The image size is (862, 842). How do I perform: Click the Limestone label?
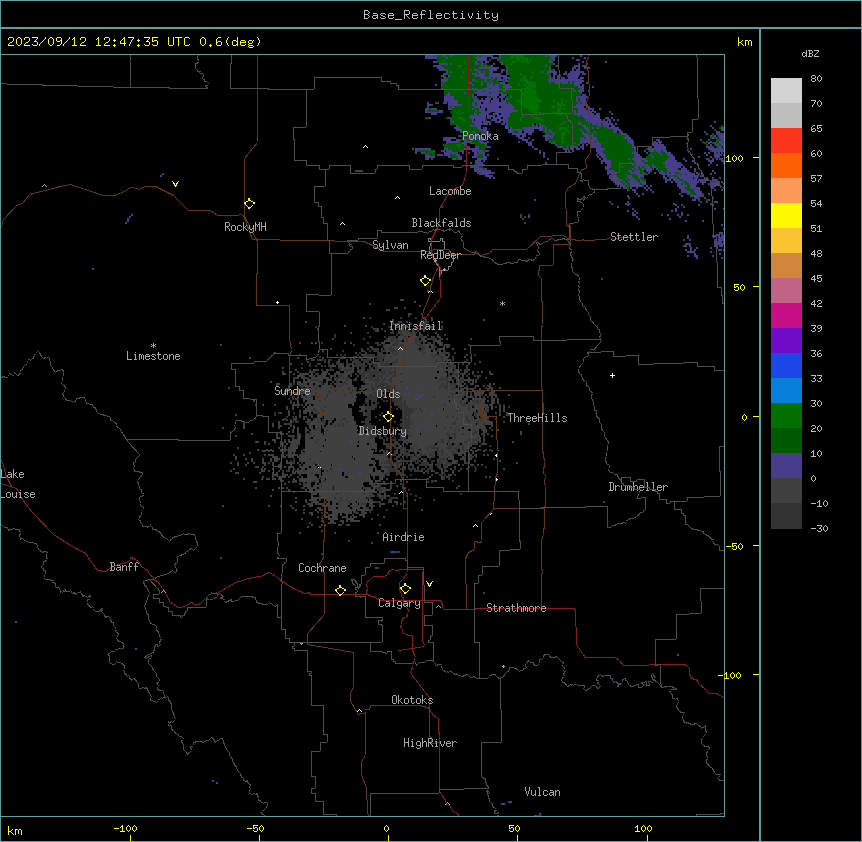coord(153,356)
